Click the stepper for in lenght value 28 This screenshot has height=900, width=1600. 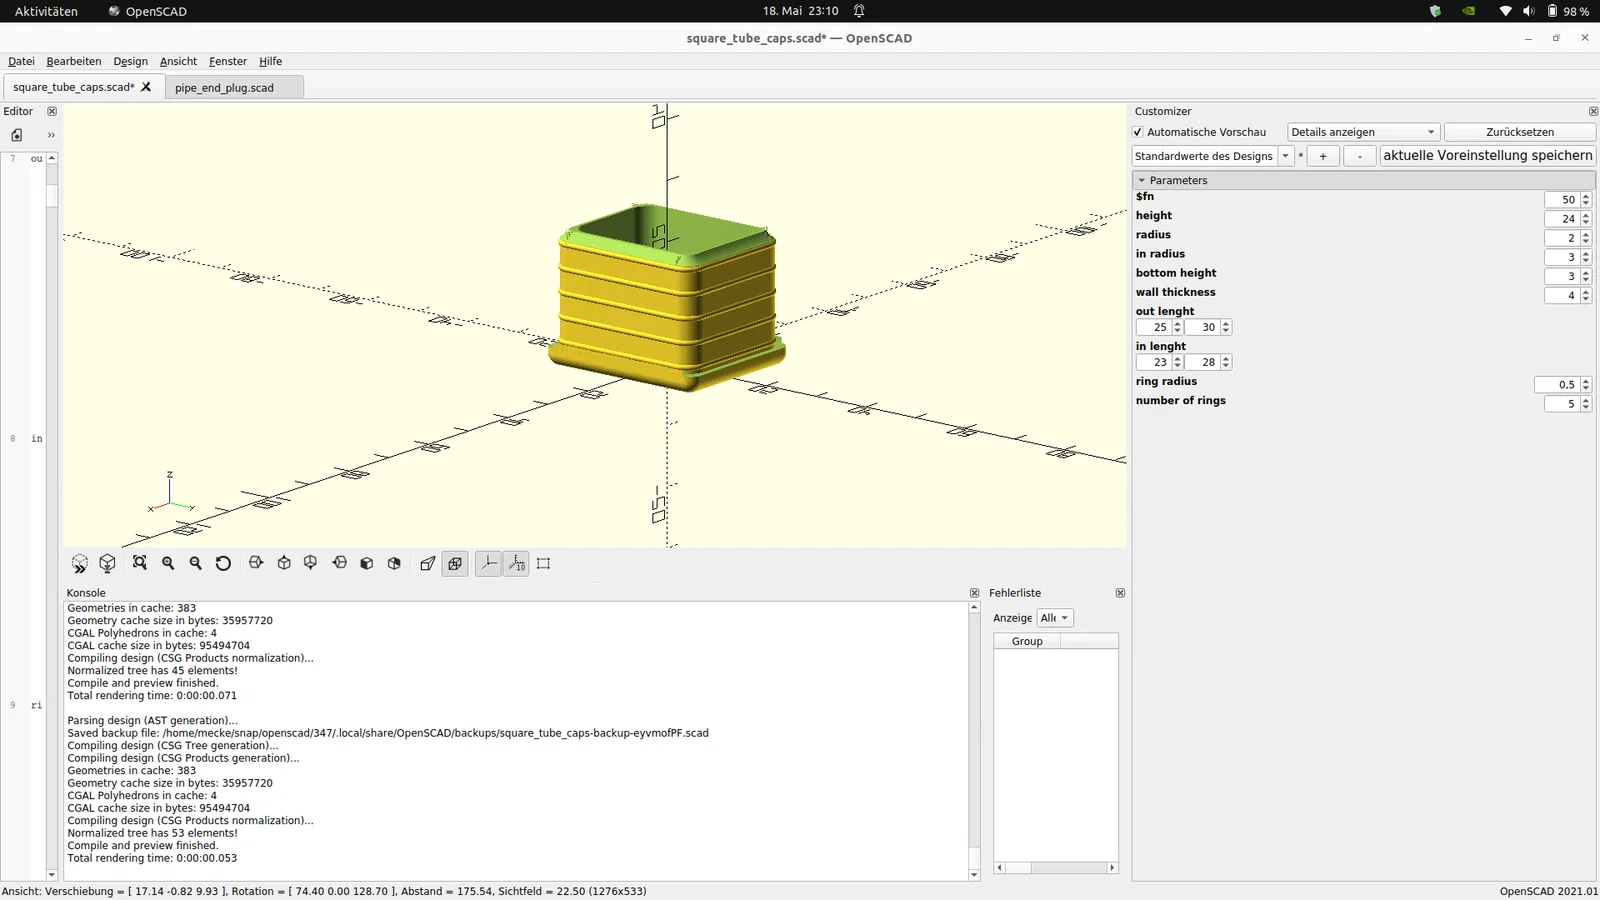(1226, 362)
